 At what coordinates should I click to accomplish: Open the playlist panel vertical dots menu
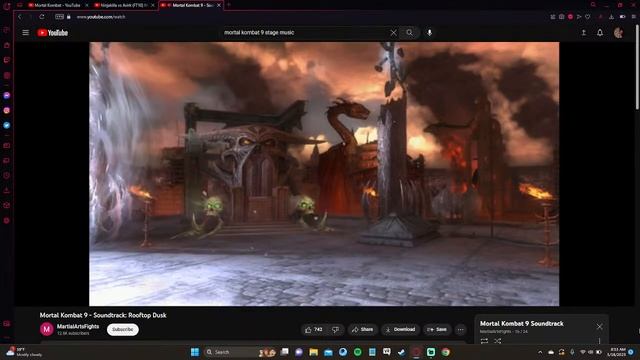(x=599, y=341)
